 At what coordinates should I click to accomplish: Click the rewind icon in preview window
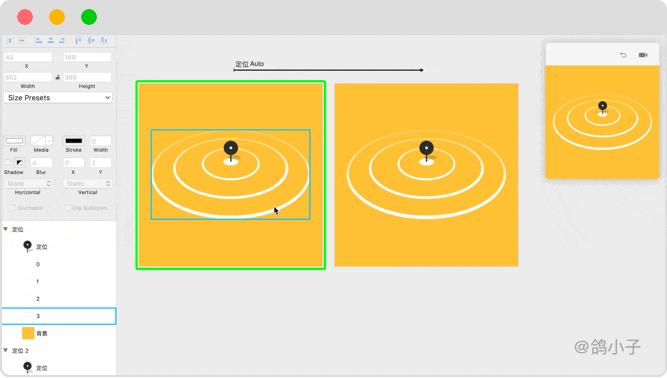pos(623,55)
